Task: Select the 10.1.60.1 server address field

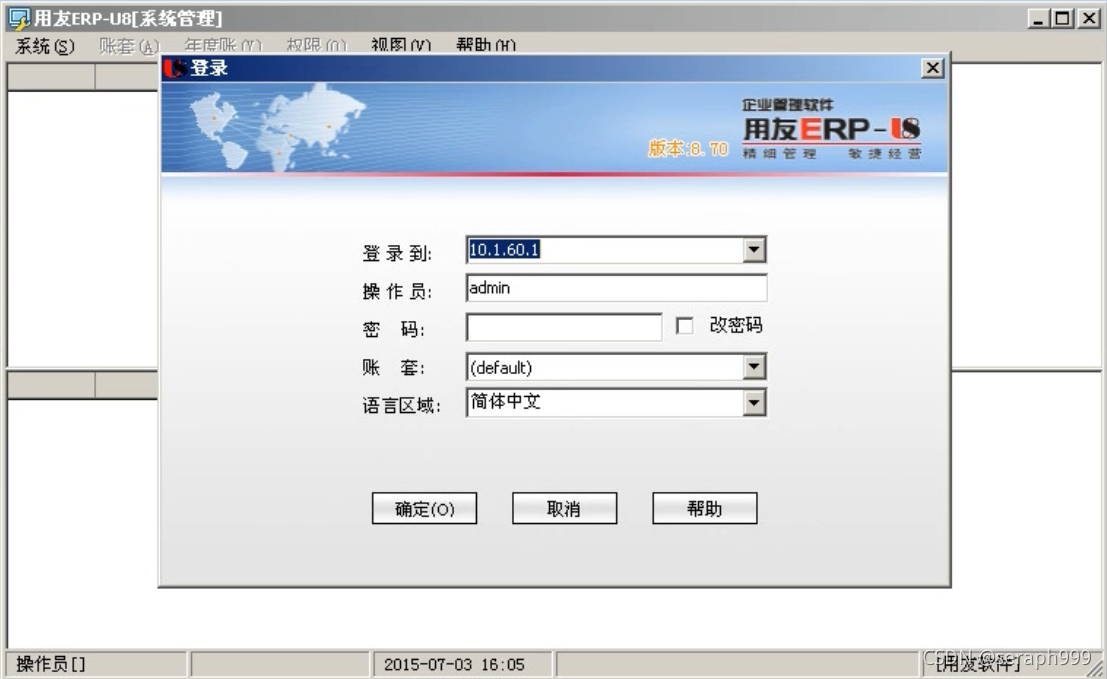Action: coord(605,249)
